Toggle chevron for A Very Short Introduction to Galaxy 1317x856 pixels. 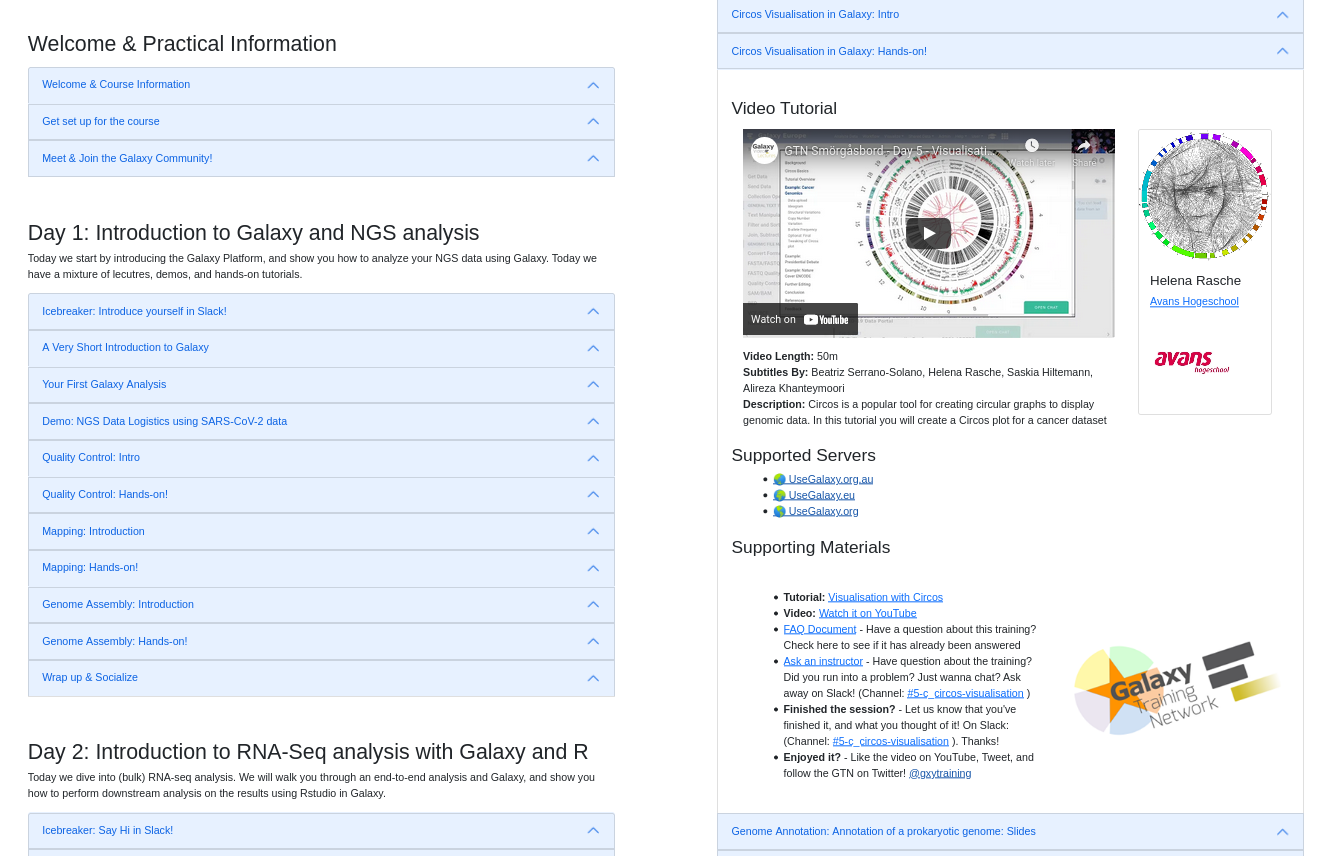[x=593, y=349]
